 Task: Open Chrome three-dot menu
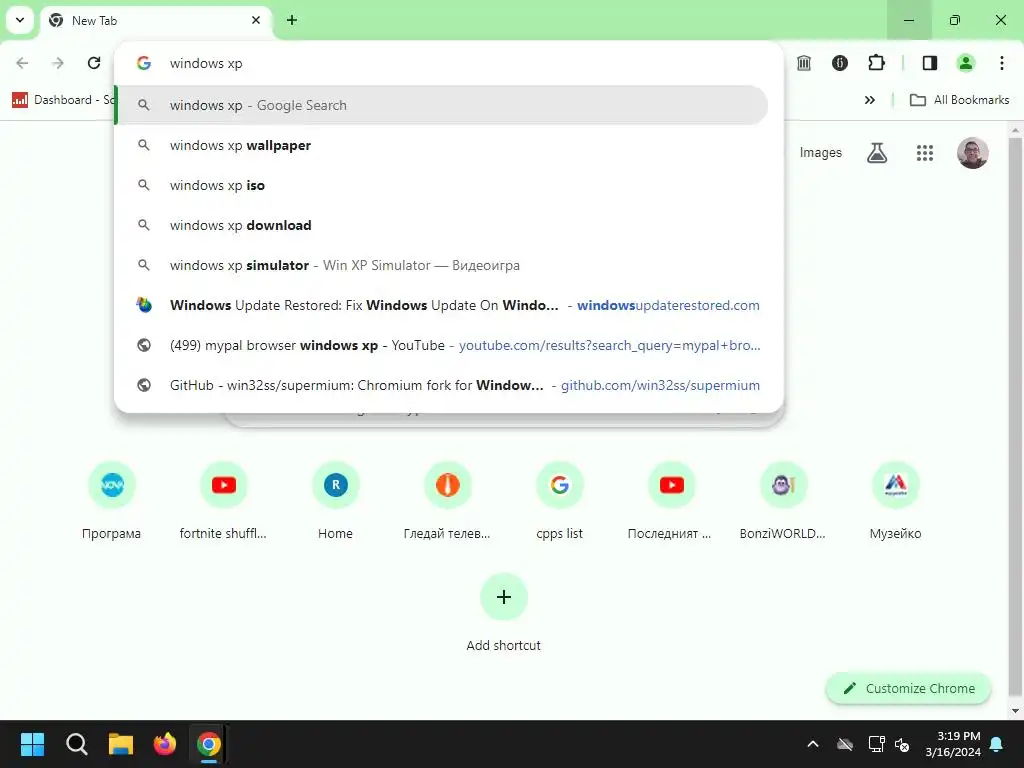pos(1002,63)
